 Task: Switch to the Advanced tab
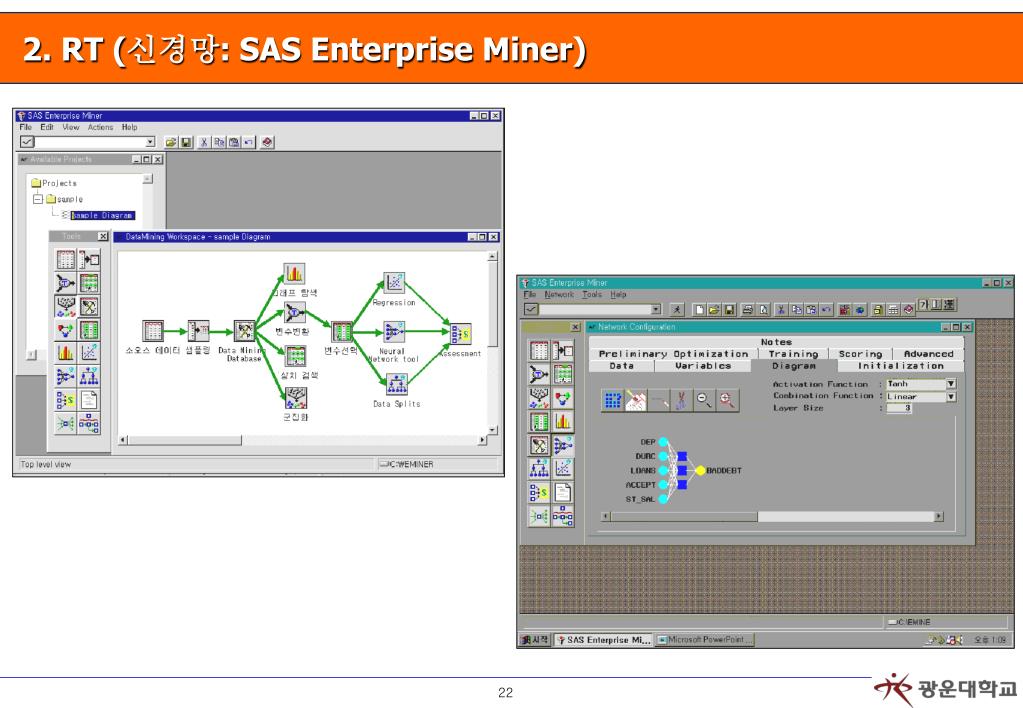(928, 354)
